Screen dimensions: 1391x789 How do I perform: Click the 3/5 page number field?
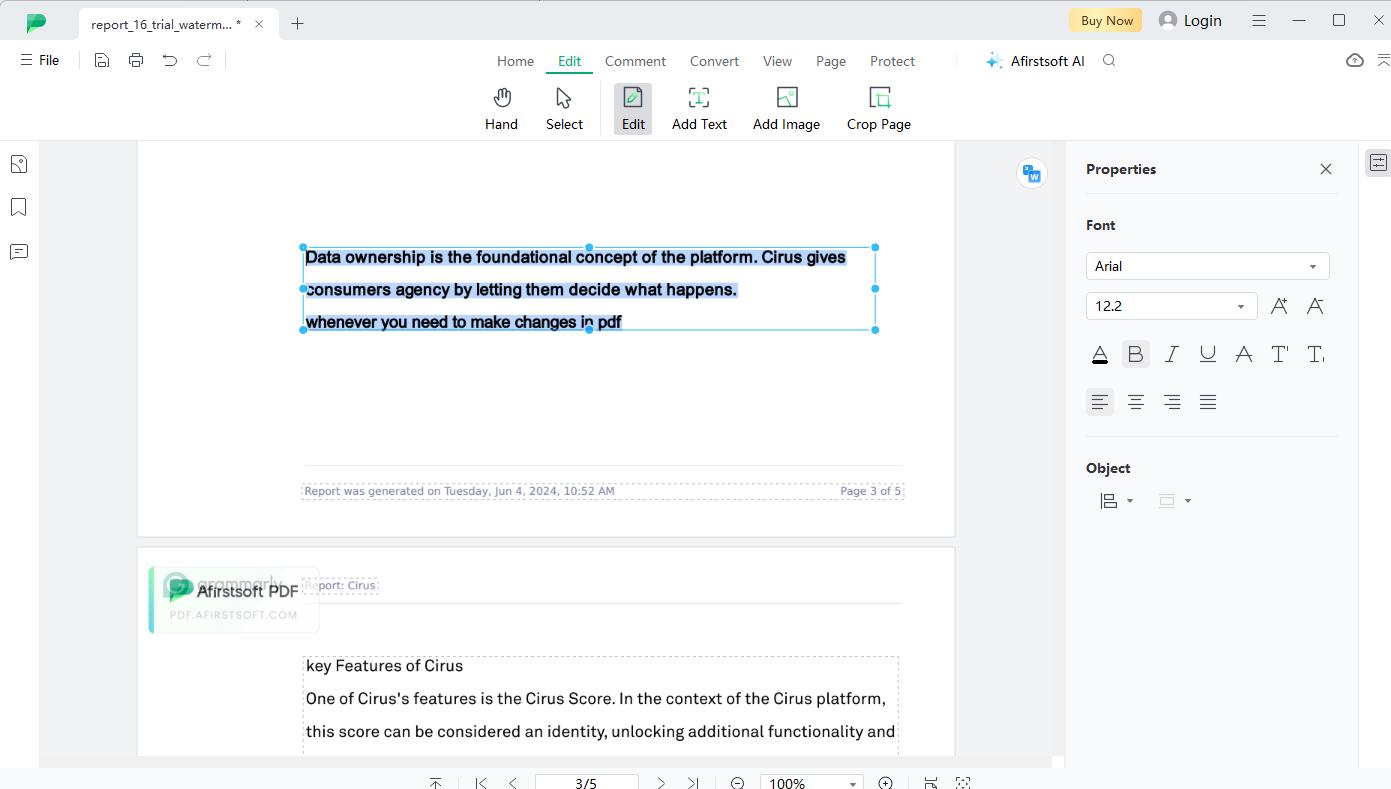coord(586,783)
